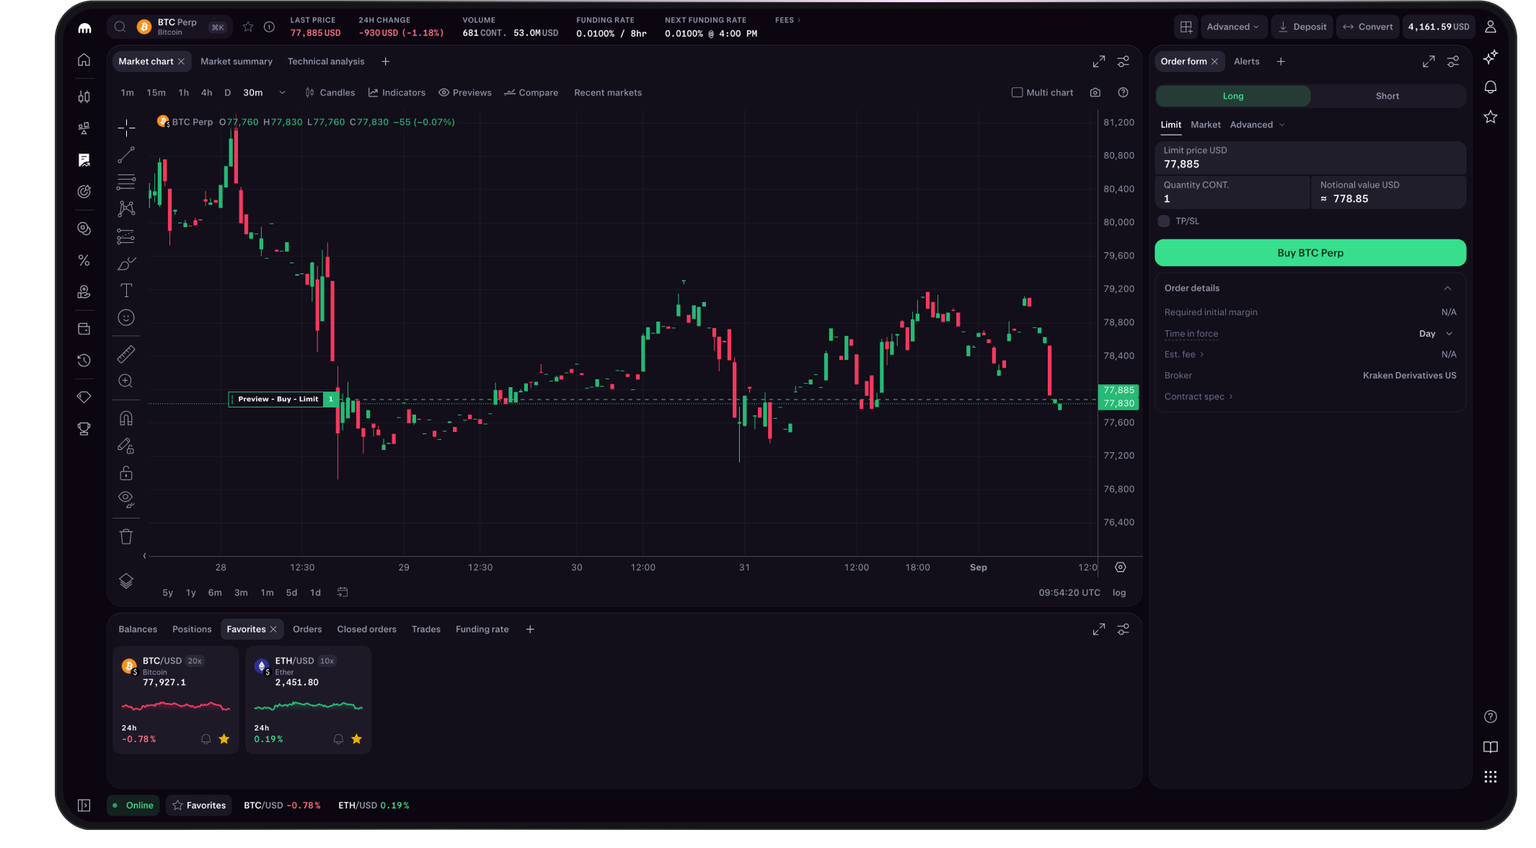
Task: Pick the brush drawing tool
Action: tap(126, 264)
